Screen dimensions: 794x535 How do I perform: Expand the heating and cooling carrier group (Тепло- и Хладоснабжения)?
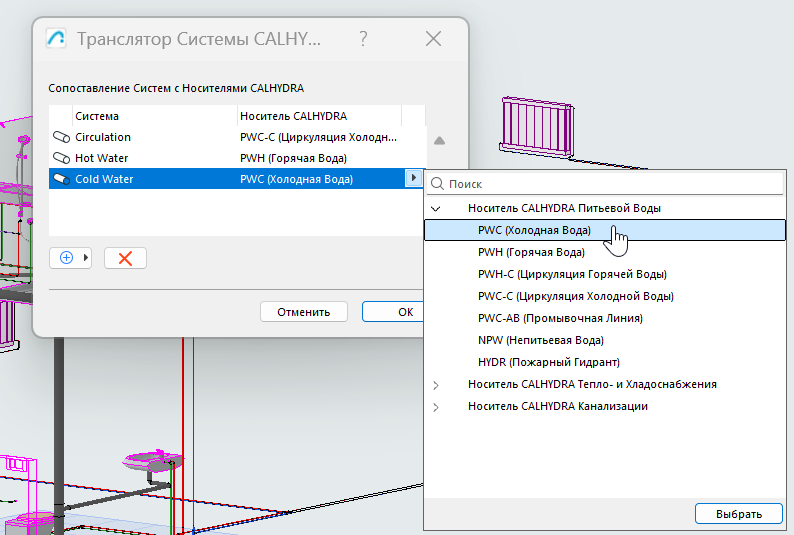(435, 385)
